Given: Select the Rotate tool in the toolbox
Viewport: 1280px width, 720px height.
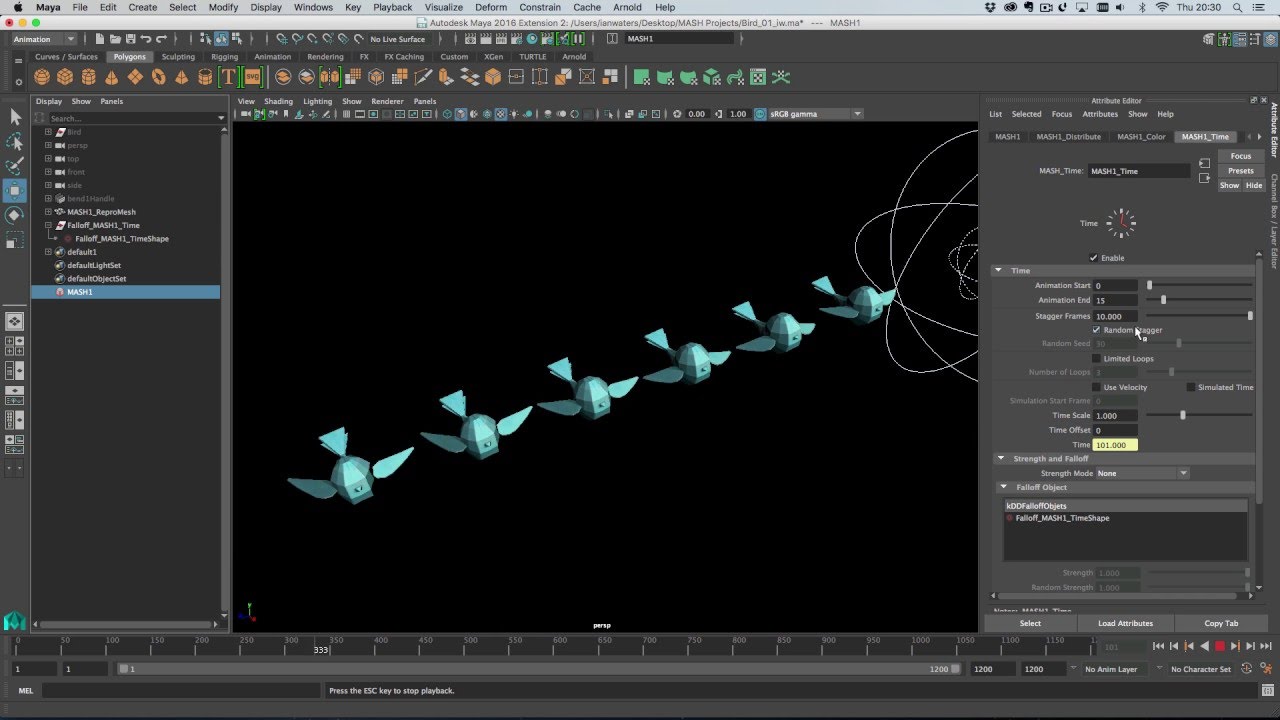Looking at the screenshot, I should tap(15, 214).
